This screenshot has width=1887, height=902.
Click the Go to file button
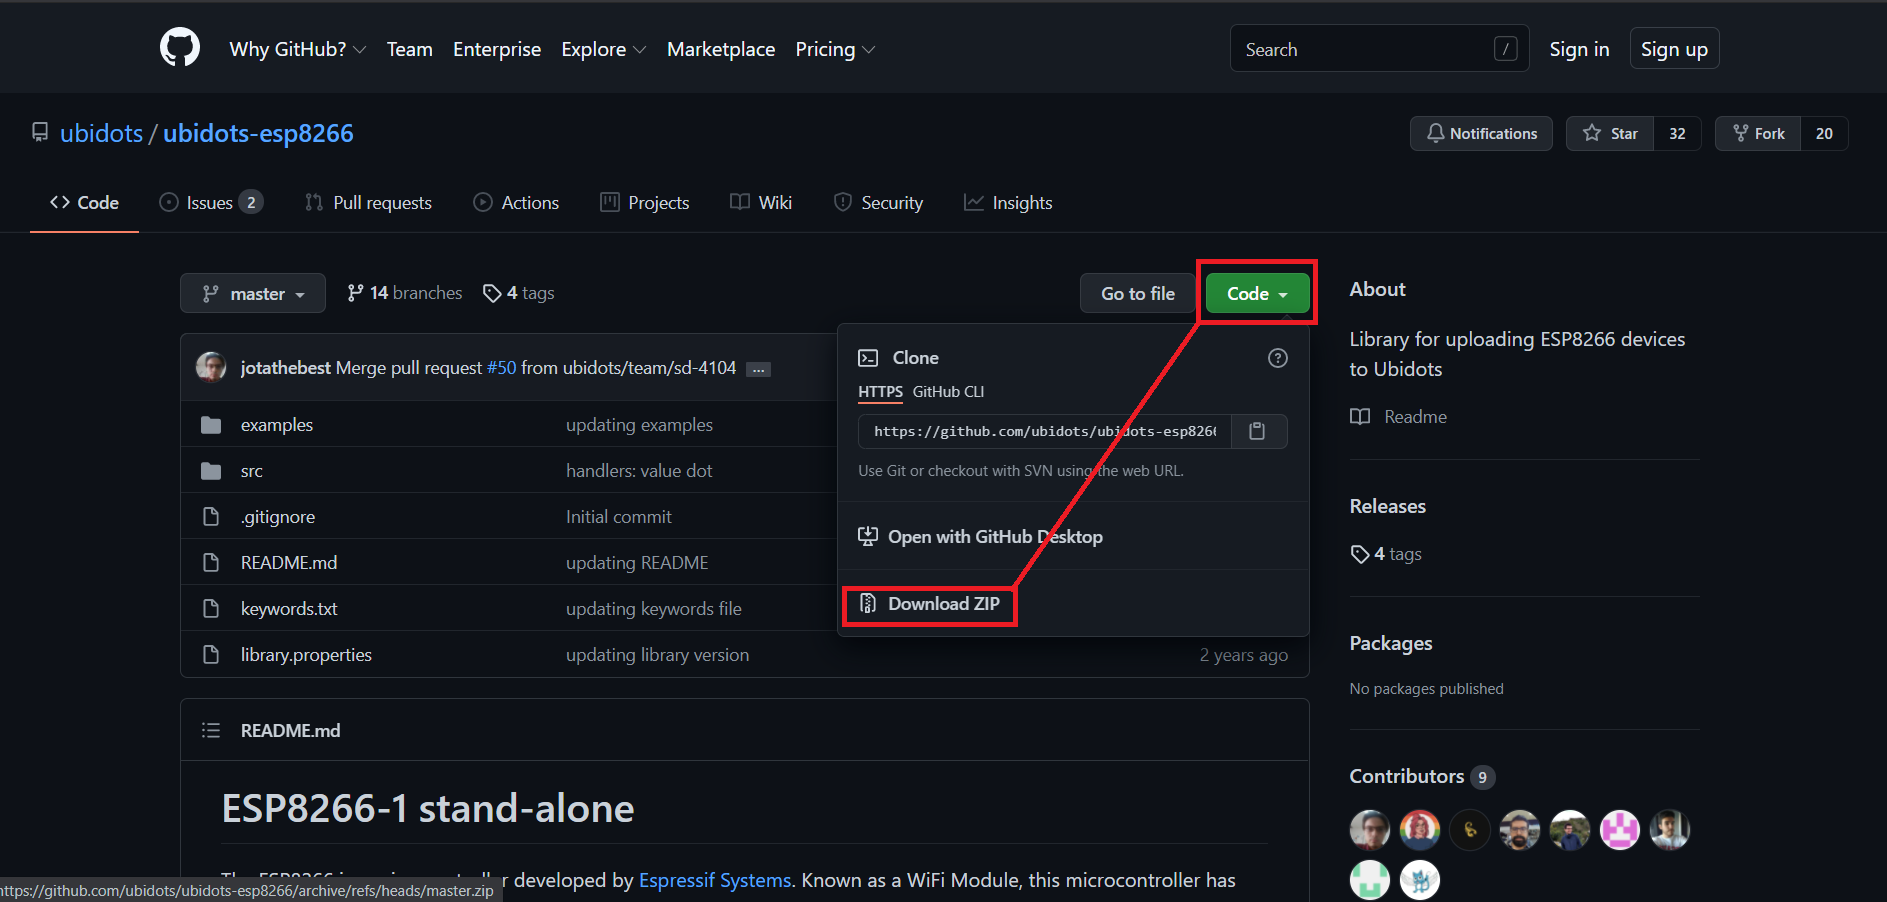pos(1138,293)
